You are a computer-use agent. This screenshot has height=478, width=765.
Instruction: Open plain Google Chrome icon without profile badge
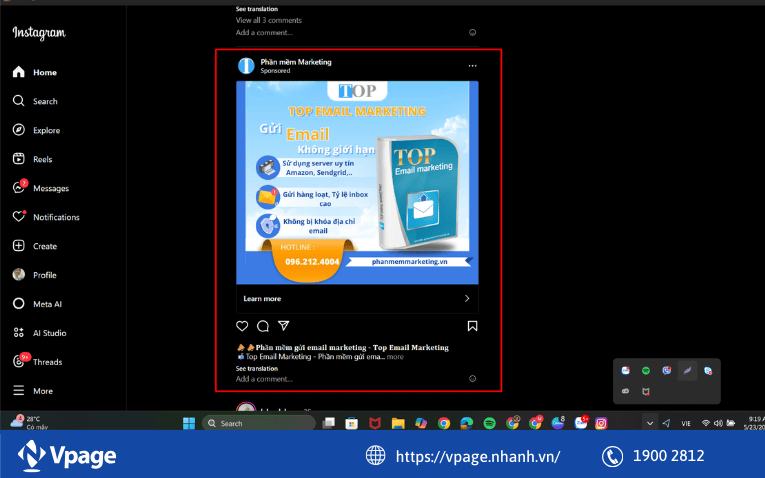(444, 423)
